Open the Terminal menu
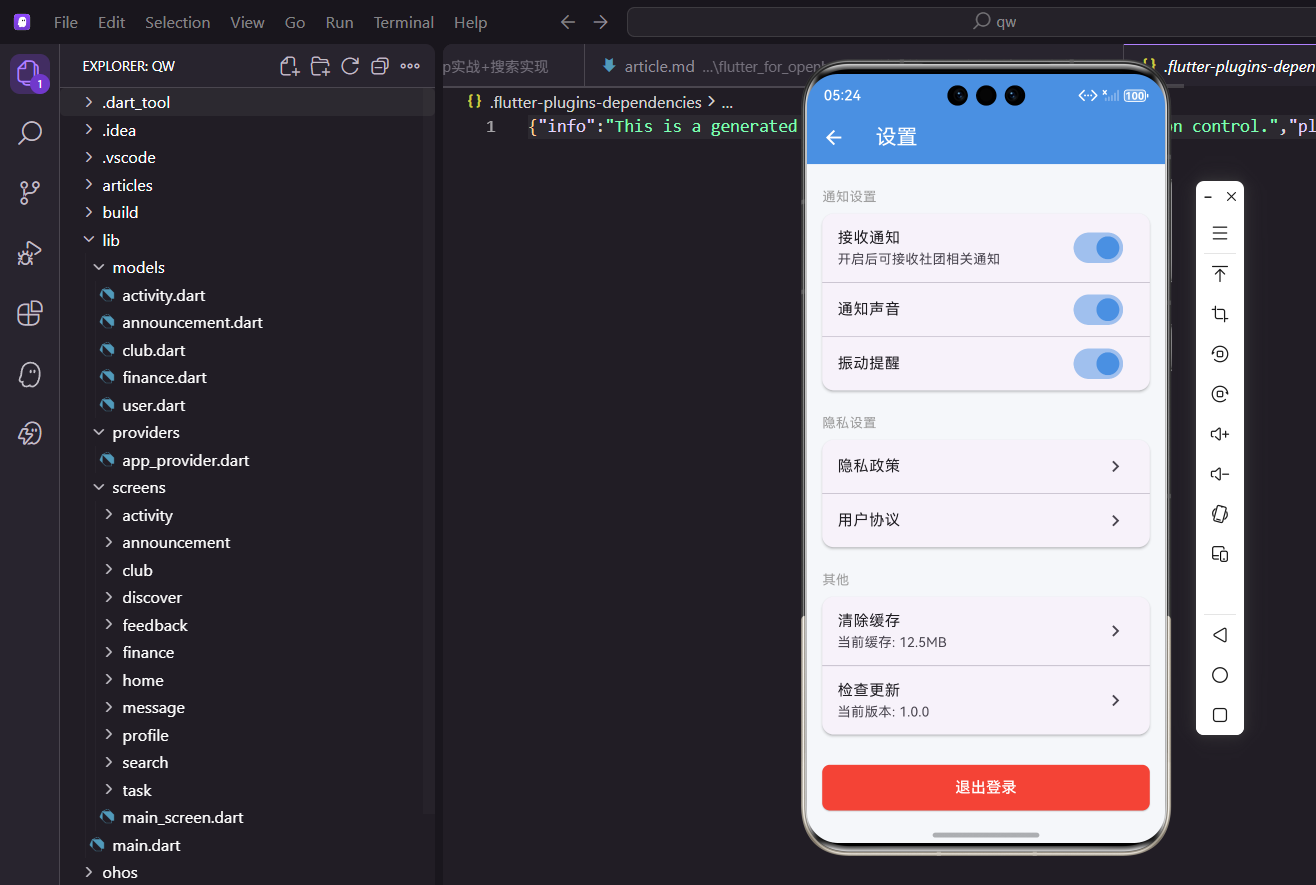 [403, 21]
